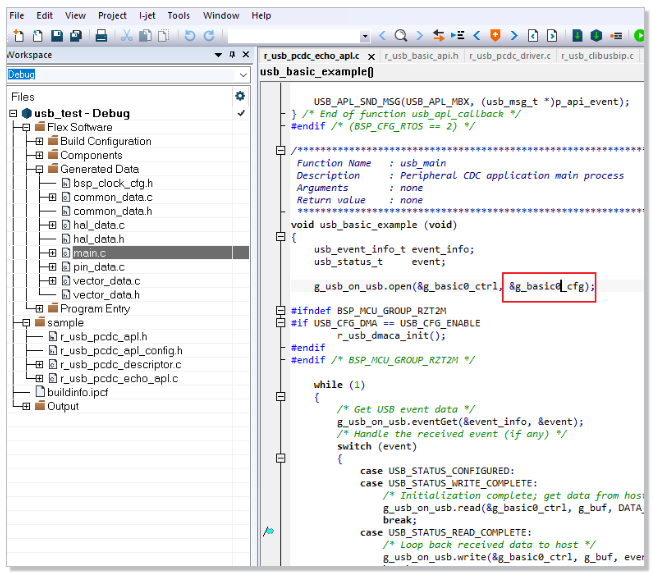The image size is (653, 577).
Task: Select main.c in the file tree
Action: (x=90, y=253)
